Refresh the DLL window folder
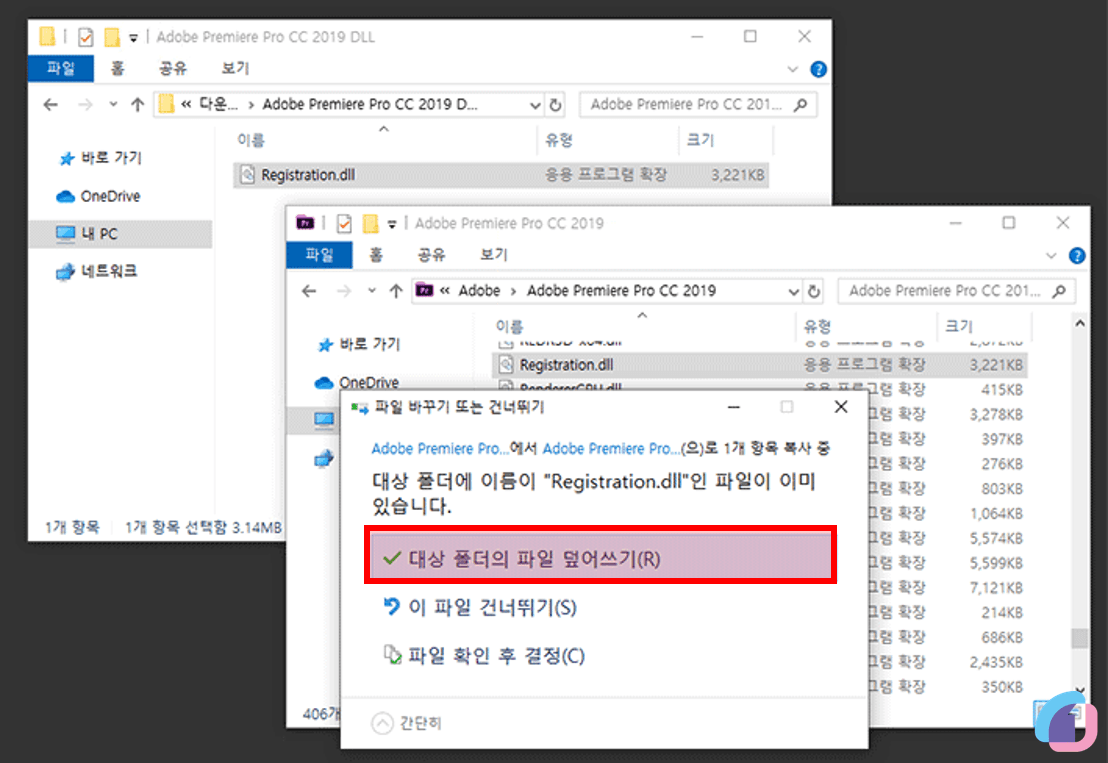Image resolution: width=1108 pixels, height=763 pixels. [555, 105]
